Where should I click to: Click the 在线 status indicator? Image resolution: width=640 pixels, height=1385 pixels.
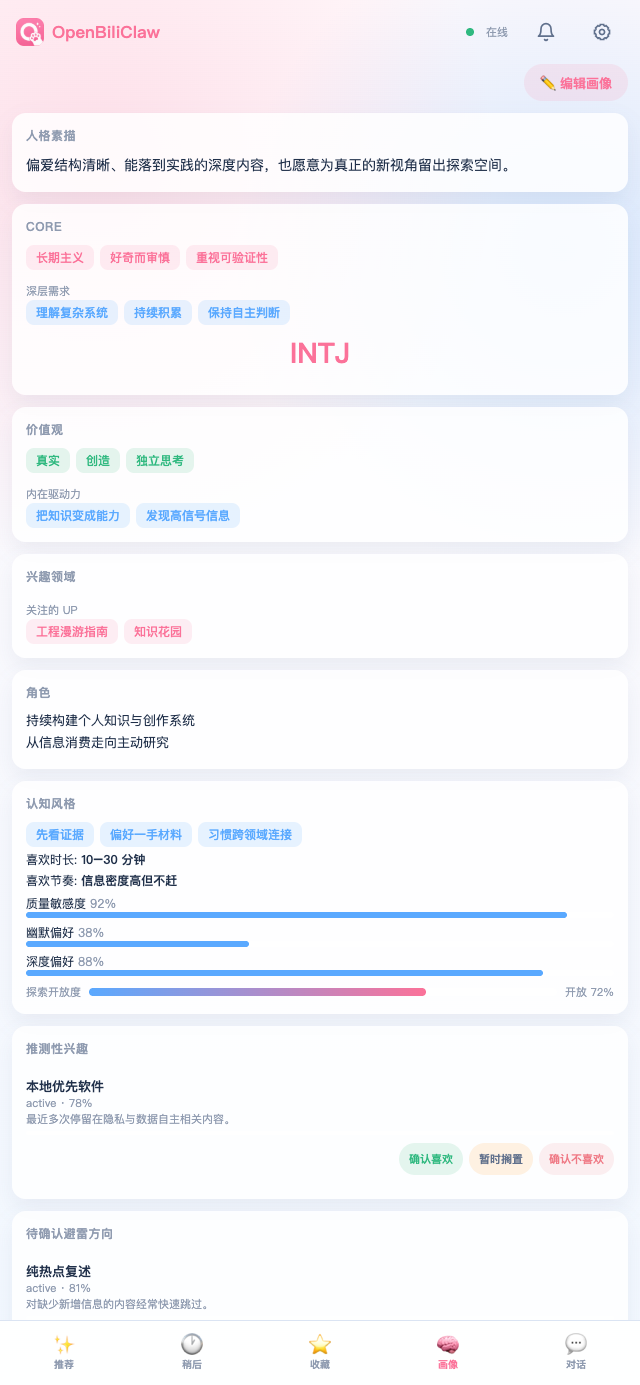coord(487,32)
